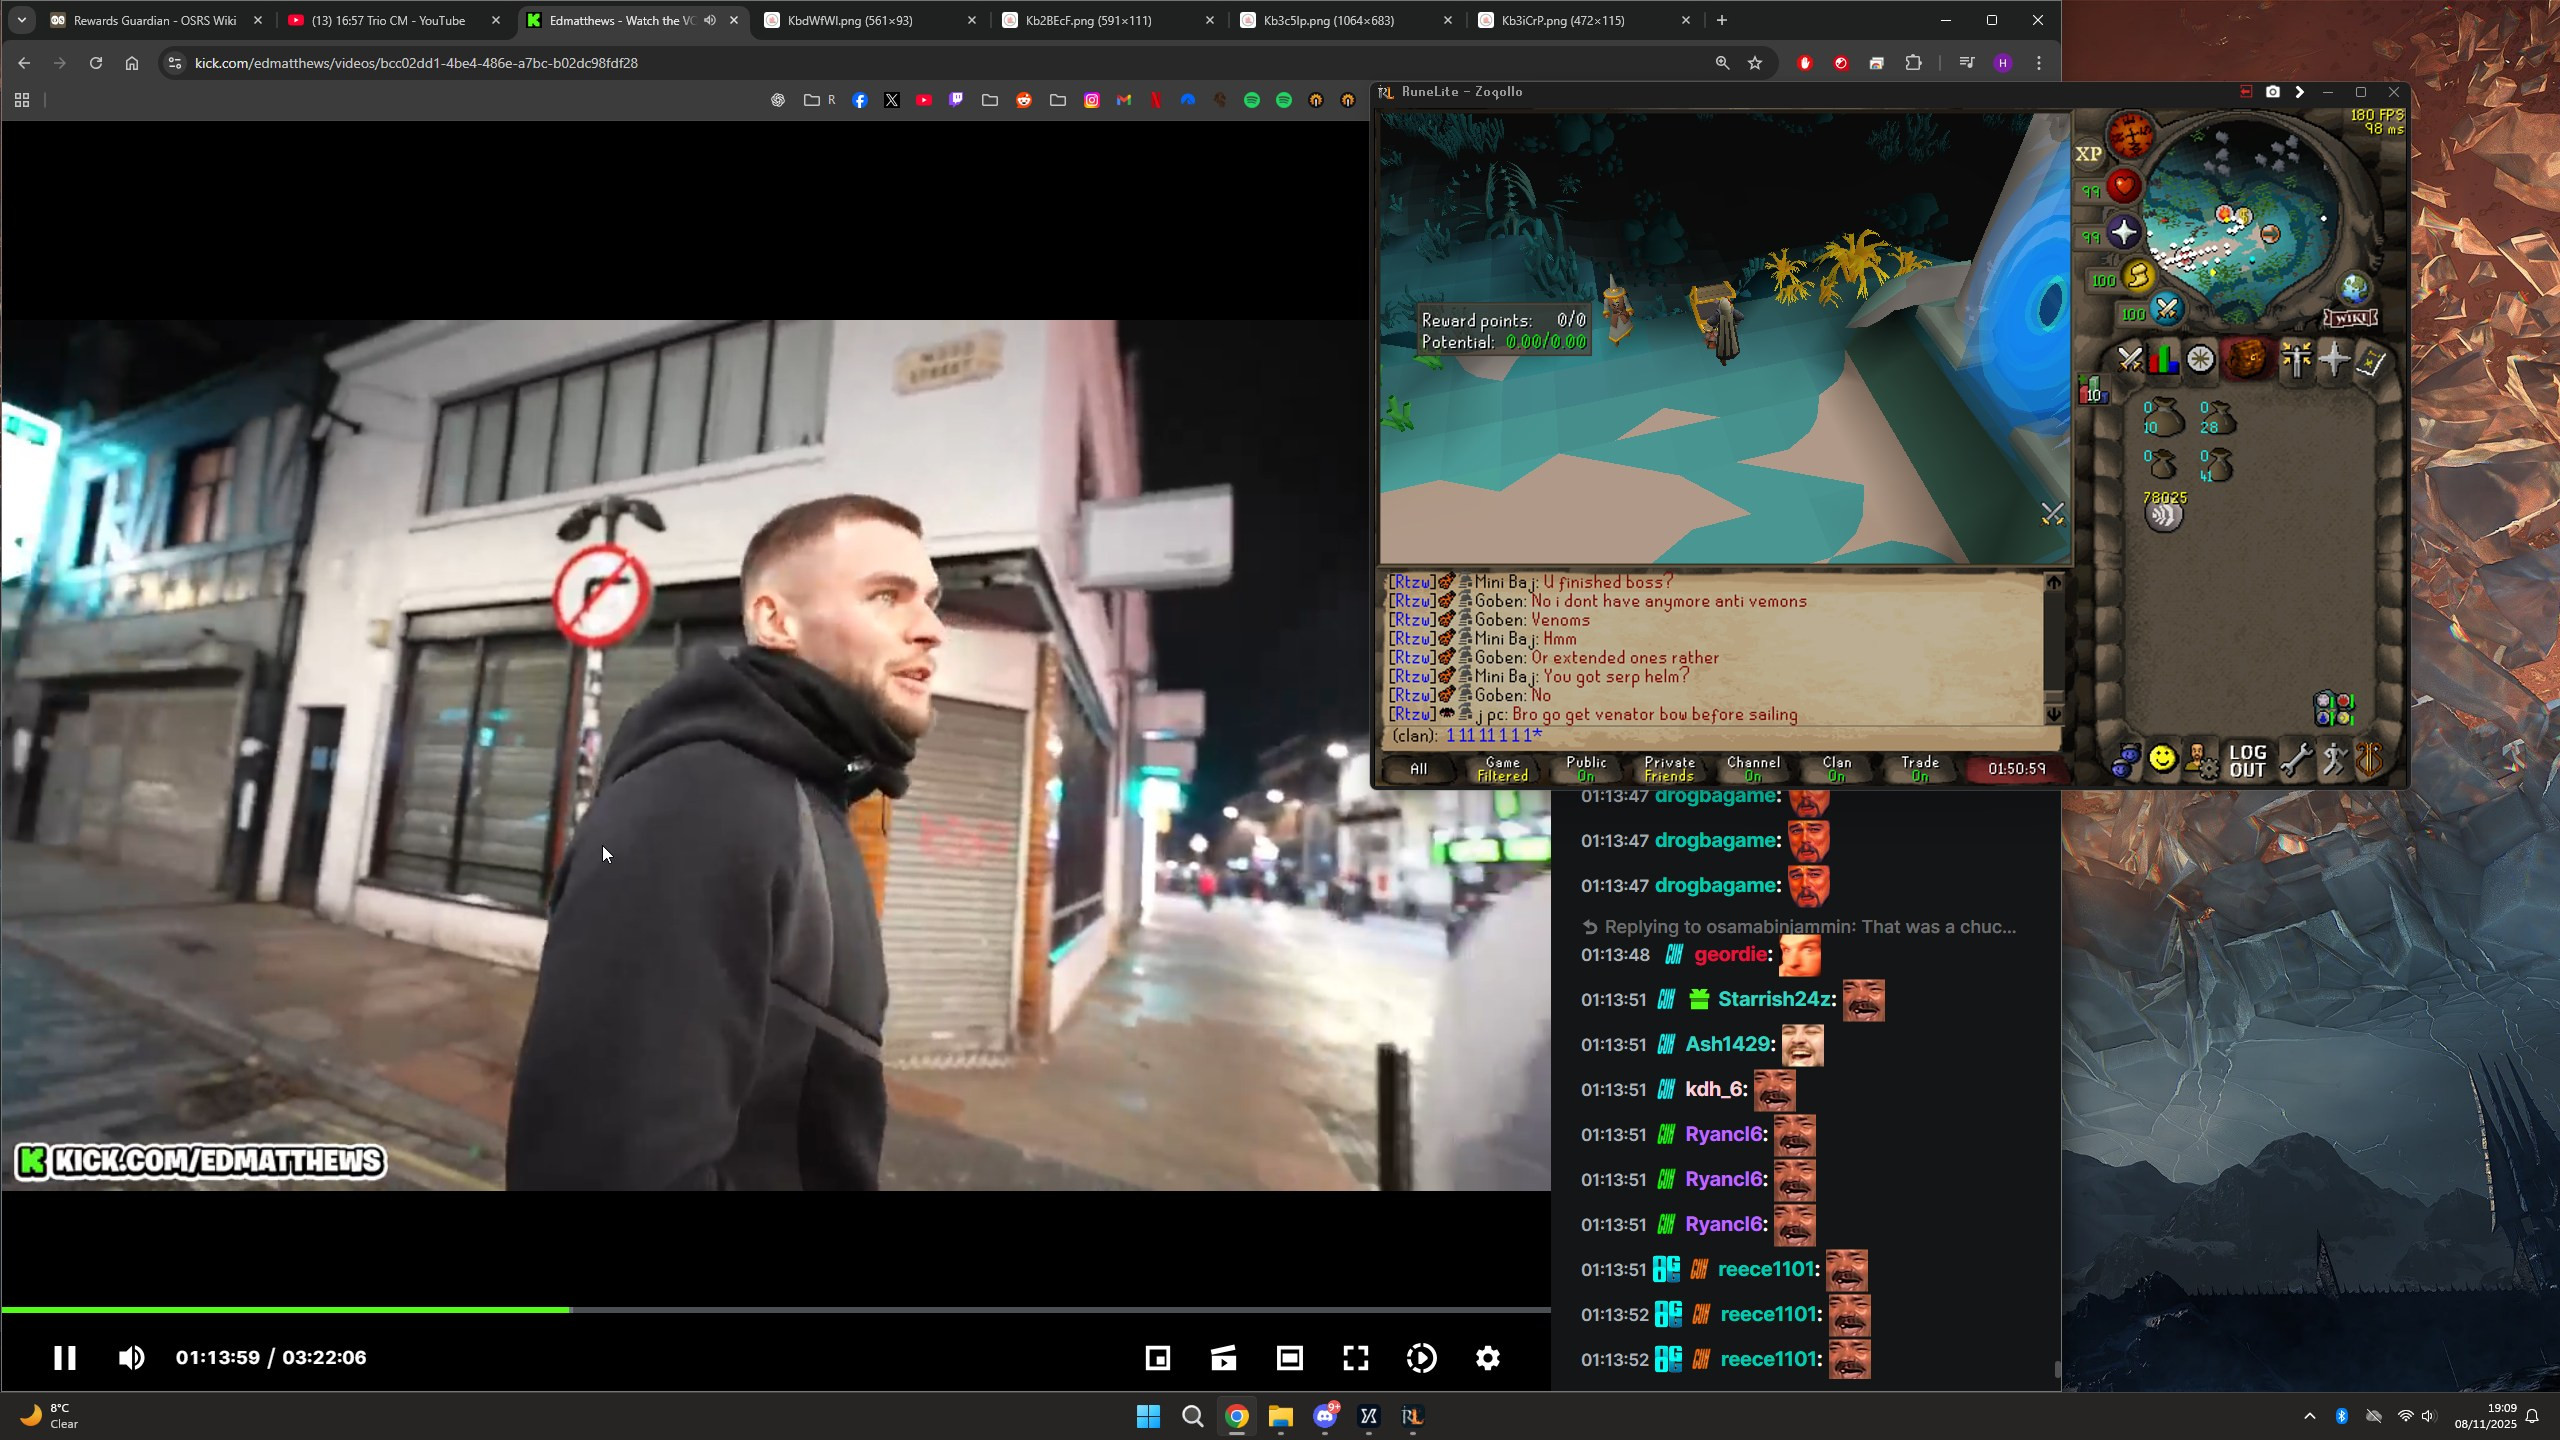Open the Emotes tab icon
This screenshot has width=2560, height=1440.
(2334, 761)
